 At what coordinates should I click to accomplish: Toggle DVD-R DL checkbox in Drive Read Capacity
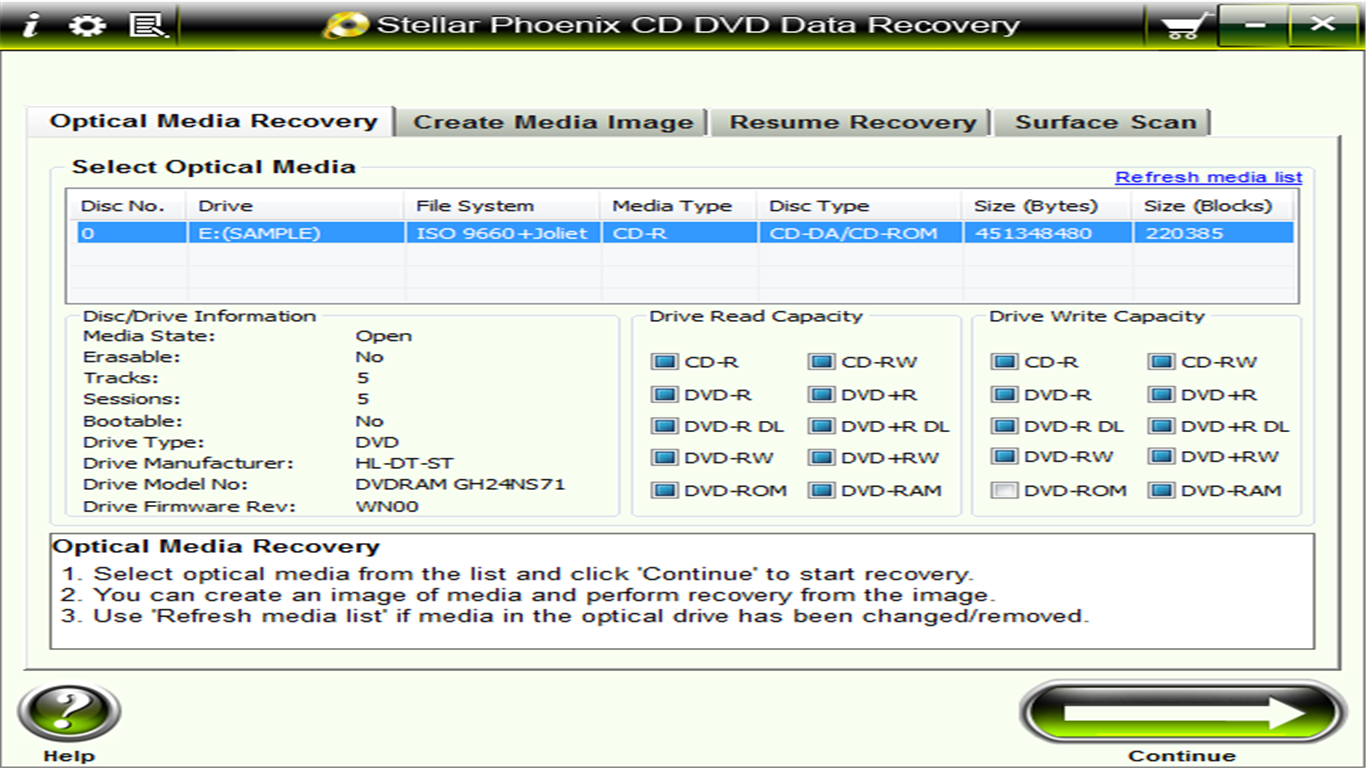pyautogui.click(x=664, y=426)
